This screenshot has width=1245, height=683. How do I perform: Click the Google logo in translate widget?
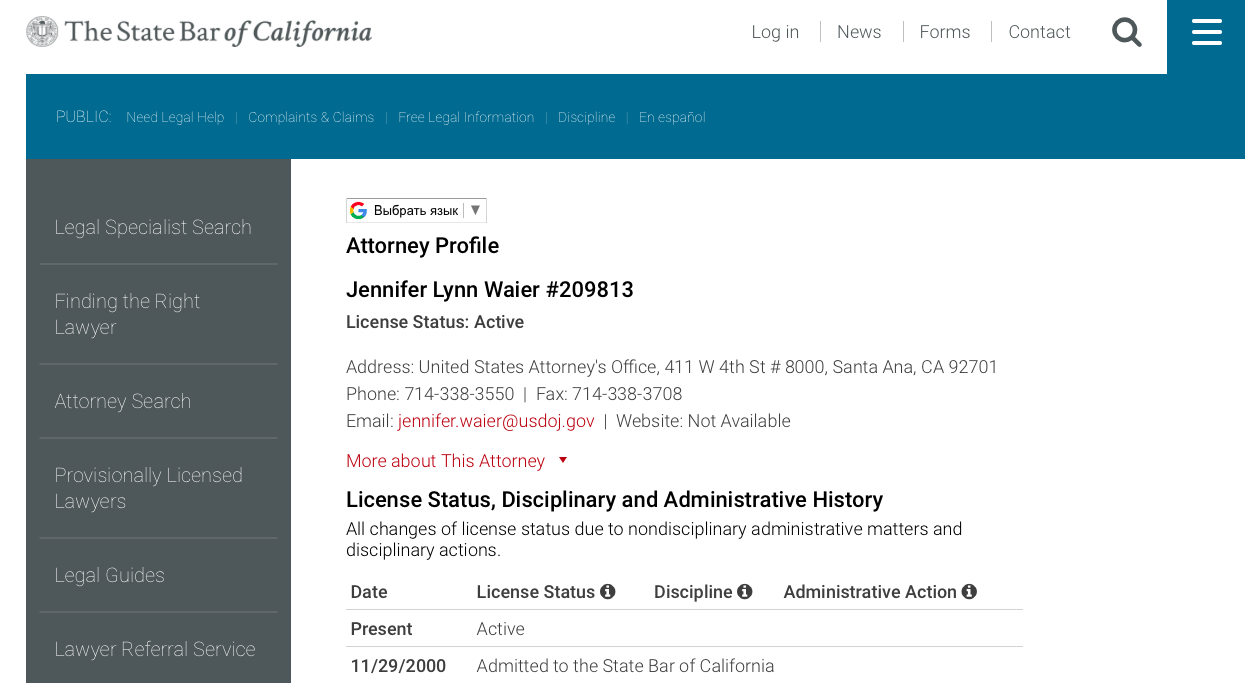[x=359, y=210]
